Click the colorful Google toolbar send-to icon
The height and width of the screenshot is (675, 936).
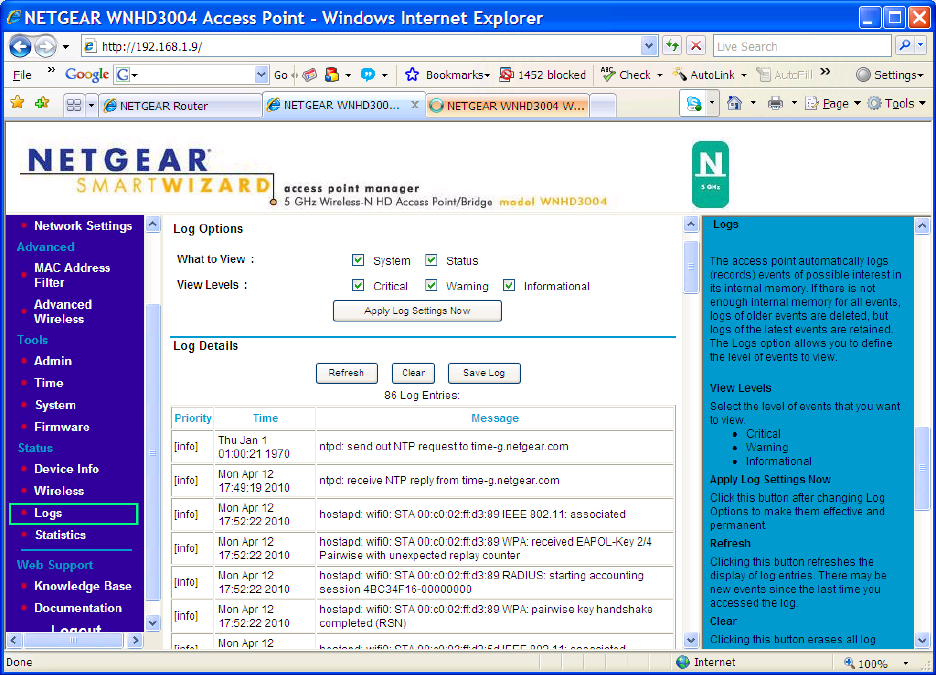pos(332,75)
